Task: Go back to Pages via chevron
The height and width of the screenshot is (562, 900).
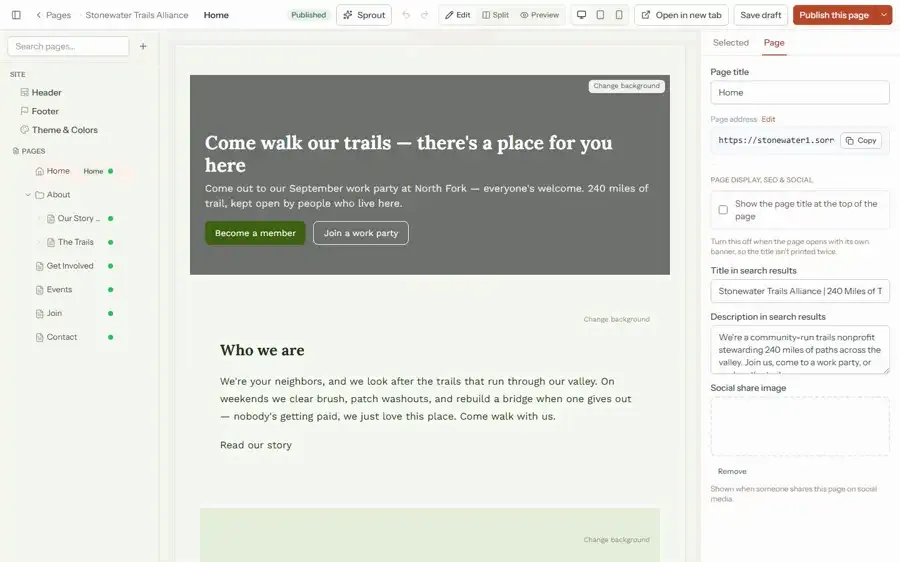Action: click(53, 15)
